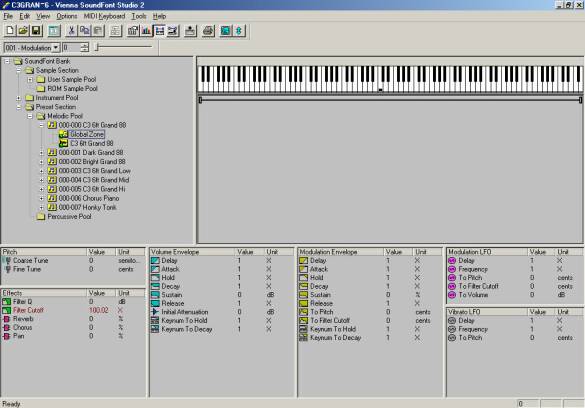Open the MIDI Keyboard menu
Viewport: 585px width, 408px height.
click(x=104, y=16)
